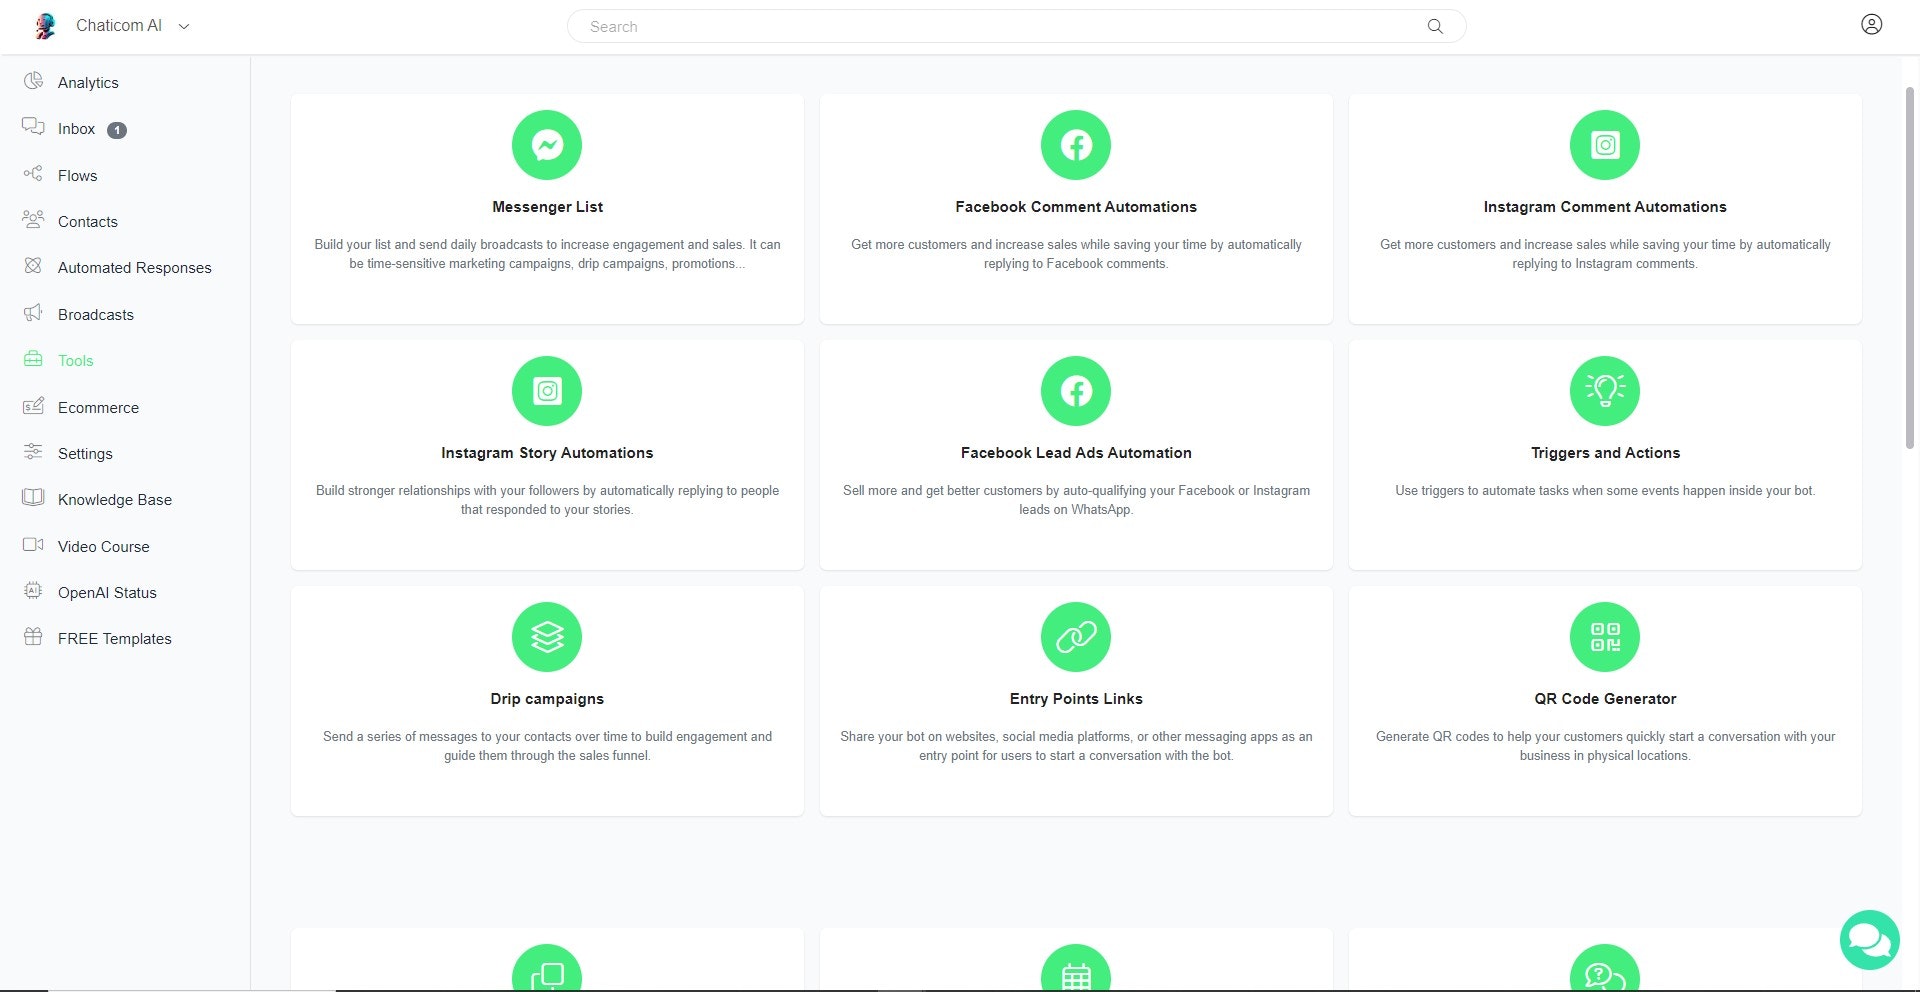
Task: Click the QR Code Generator description text
Action: tap(1605, 746)
